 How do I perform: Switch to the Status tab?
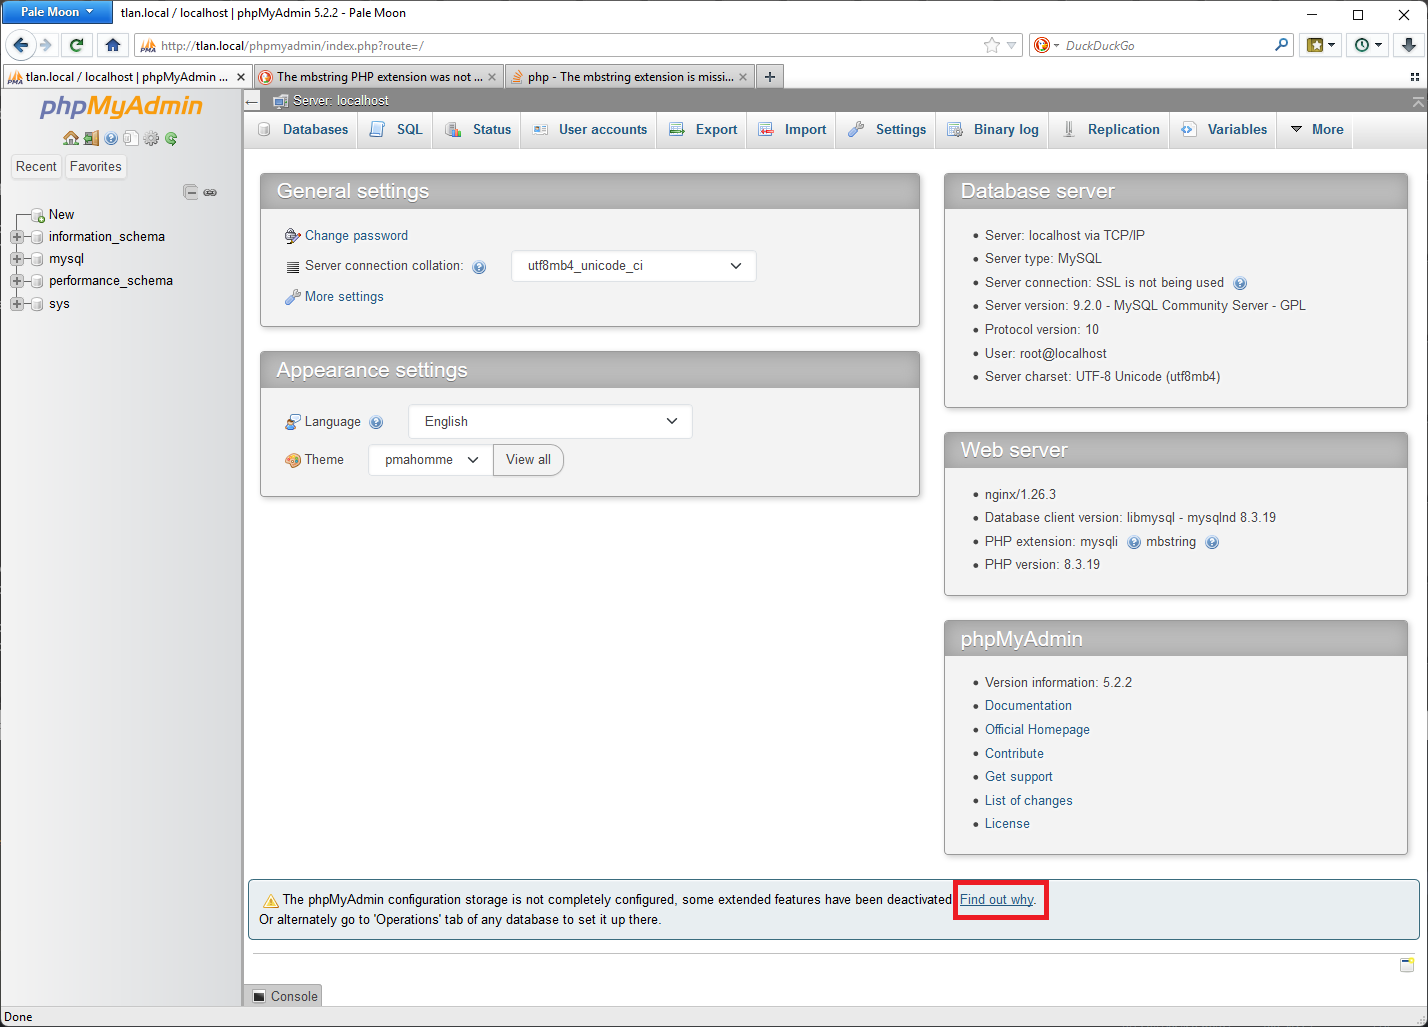tap(478, 130)
